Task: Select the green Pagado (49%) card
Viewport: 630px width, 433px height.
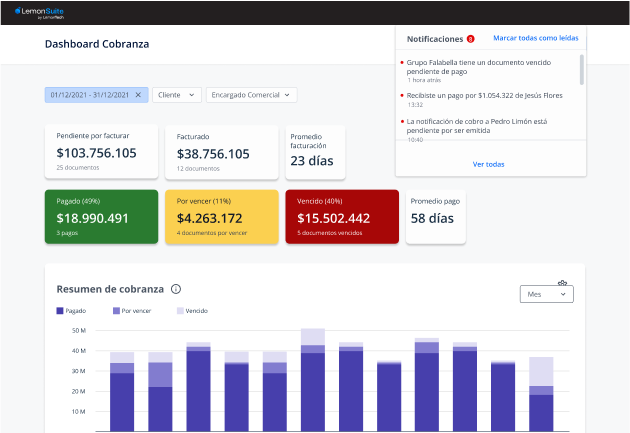Action: coord(101,216)
